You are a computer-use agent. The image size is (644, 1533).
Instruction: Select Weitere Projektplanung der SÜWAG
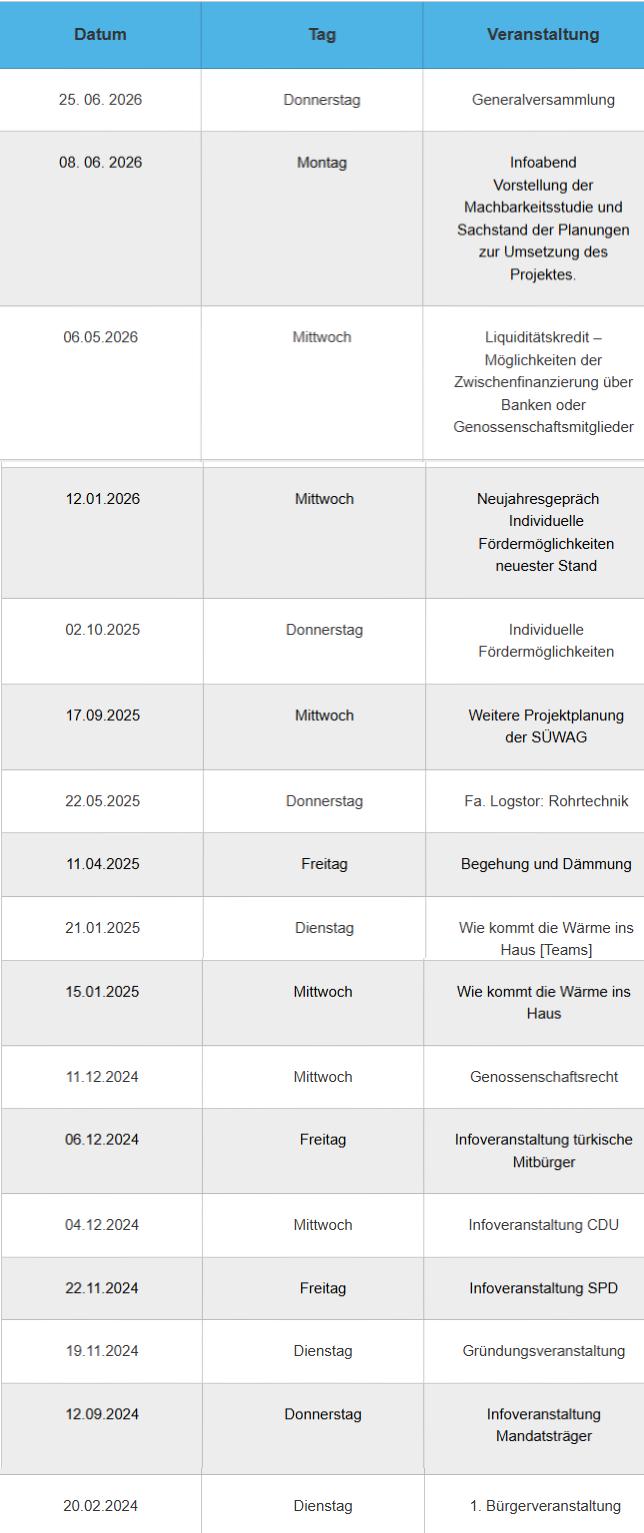pyautogui.click(x=546, y=726)
